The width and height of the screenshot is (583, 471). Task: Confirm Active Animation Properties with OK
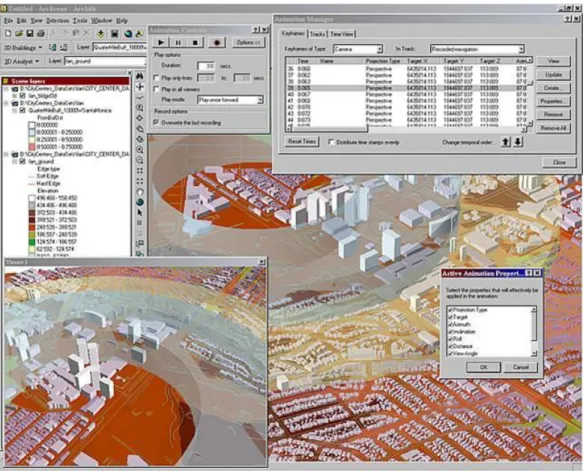point(483,367)
